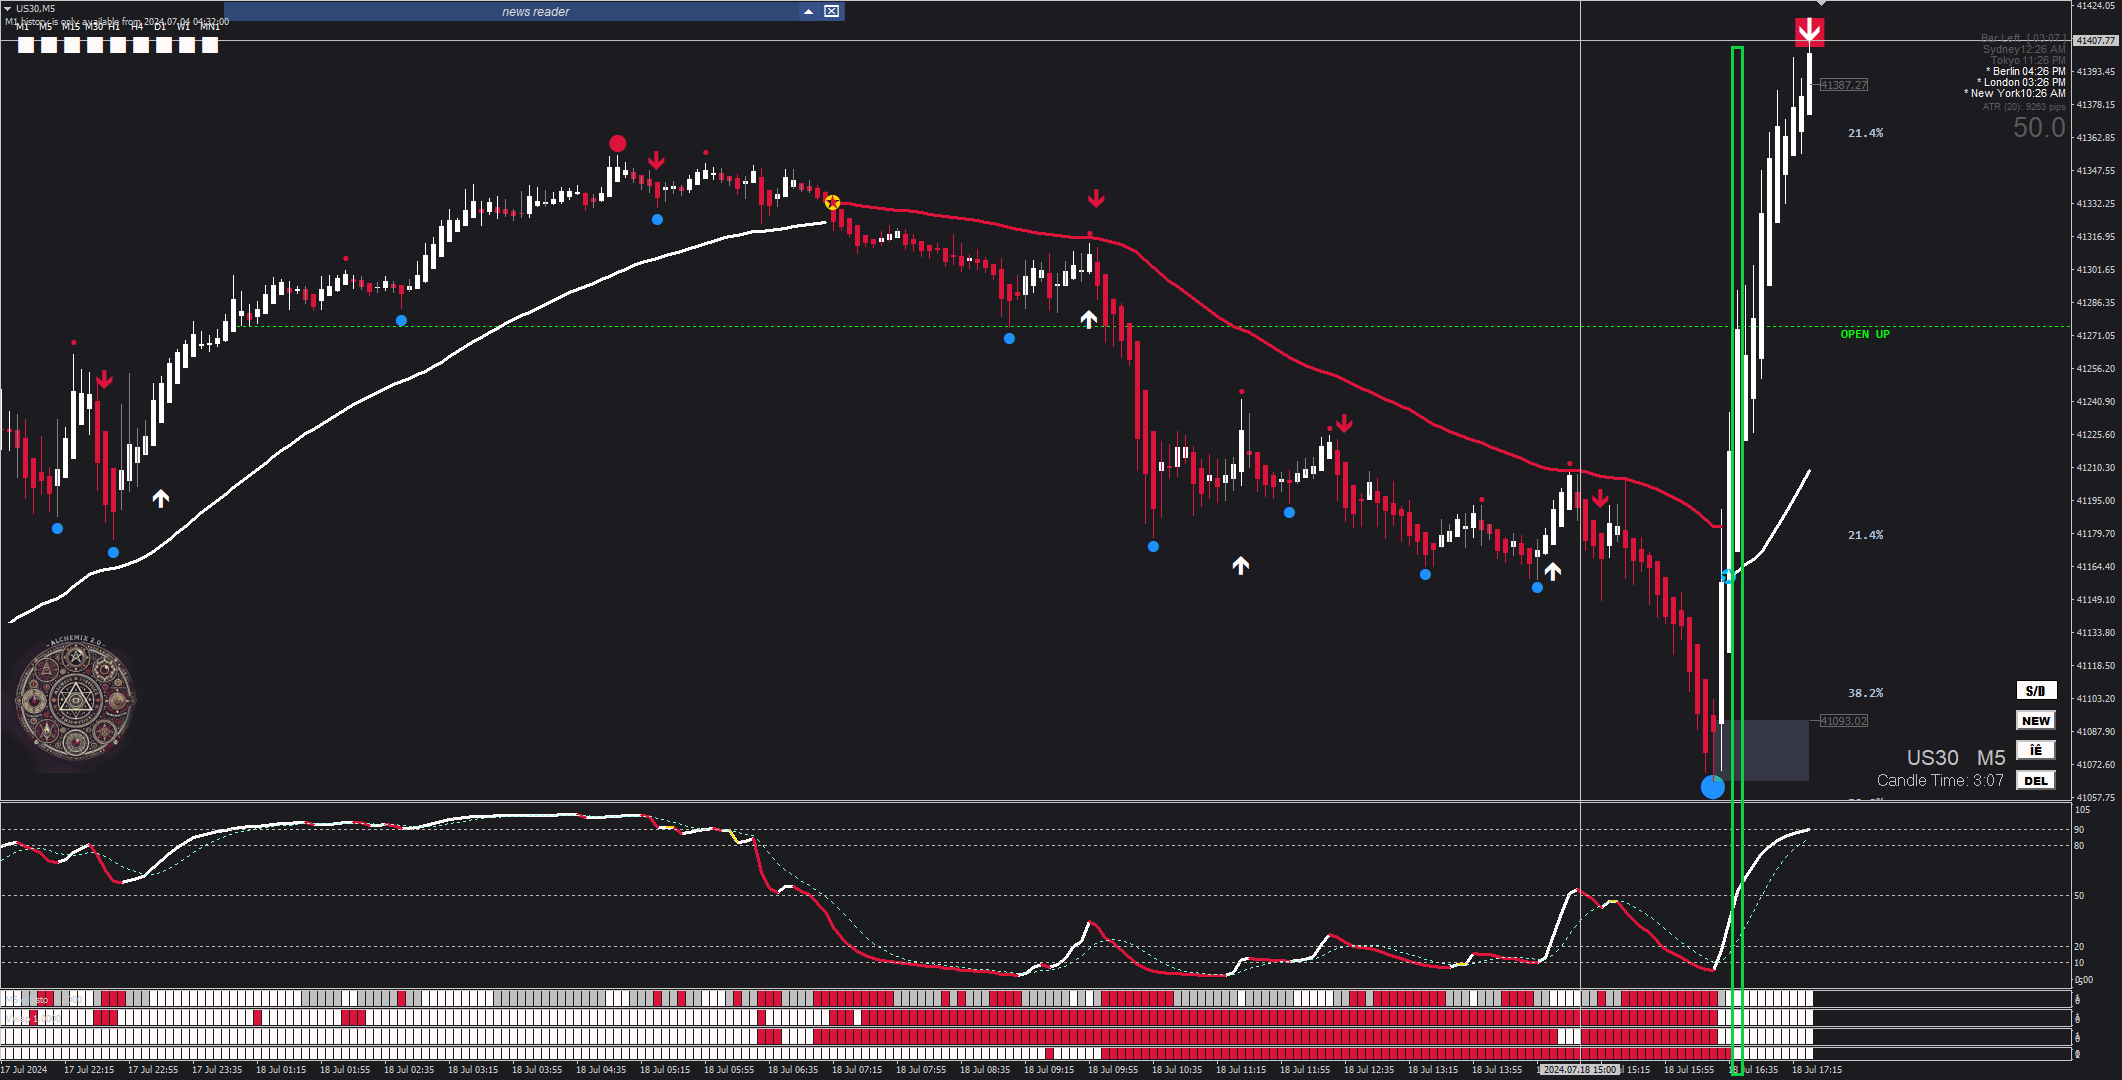Toggle the D1 timeframe checkbox
This screenshot has width=2122, height=1080.
pos(164,45)
